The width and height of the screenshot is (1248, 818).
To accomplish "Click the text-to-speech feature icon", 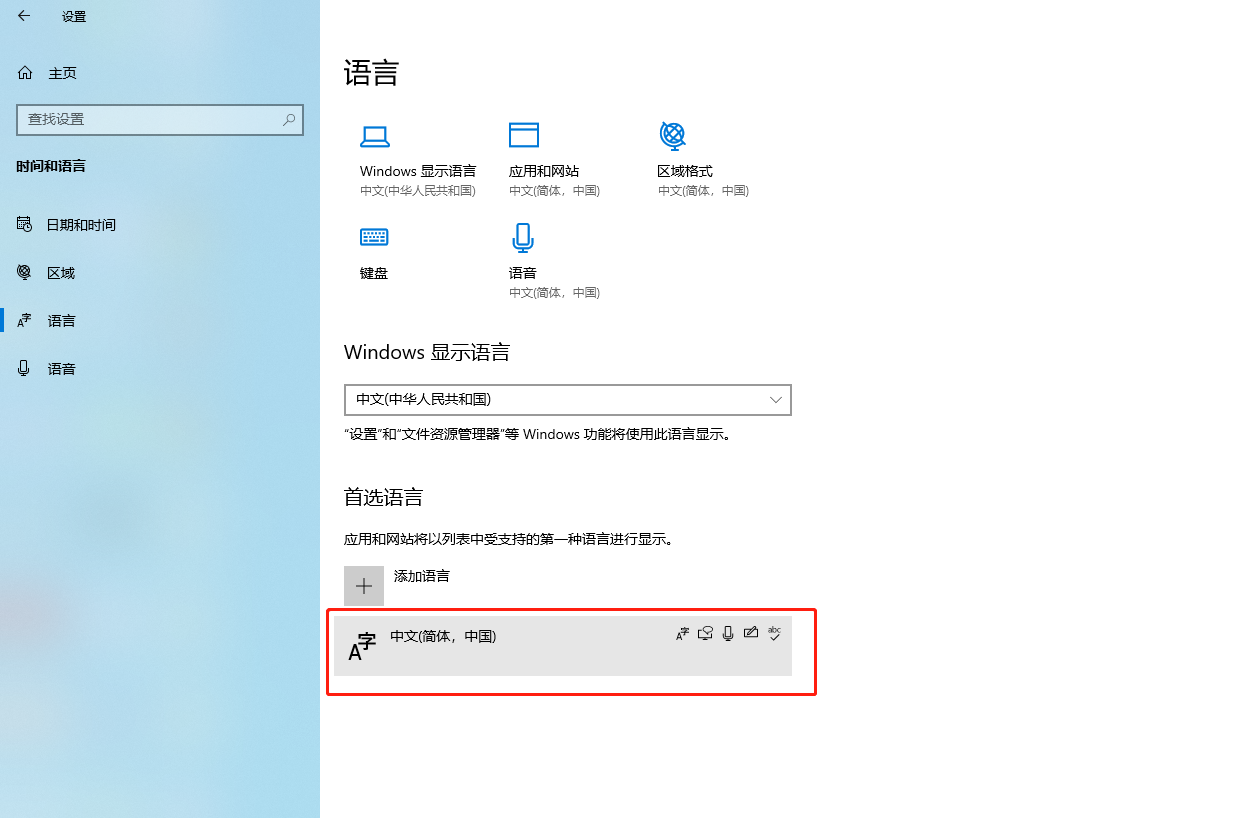I will (x=705, y=633).
